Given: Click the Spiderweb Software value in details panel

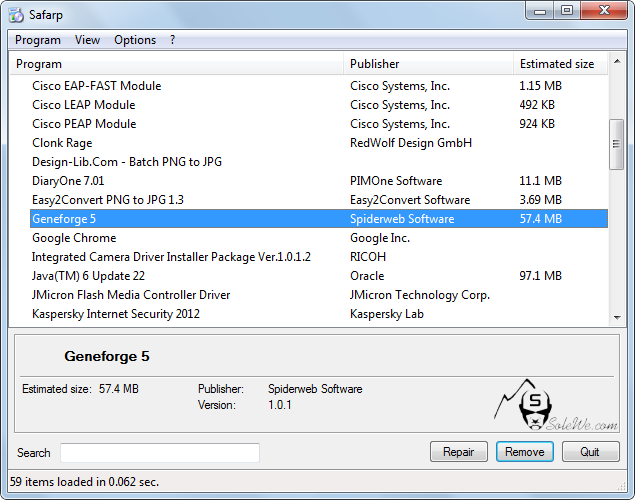Looking at the screenshot, I should click(x=315, y=389).
